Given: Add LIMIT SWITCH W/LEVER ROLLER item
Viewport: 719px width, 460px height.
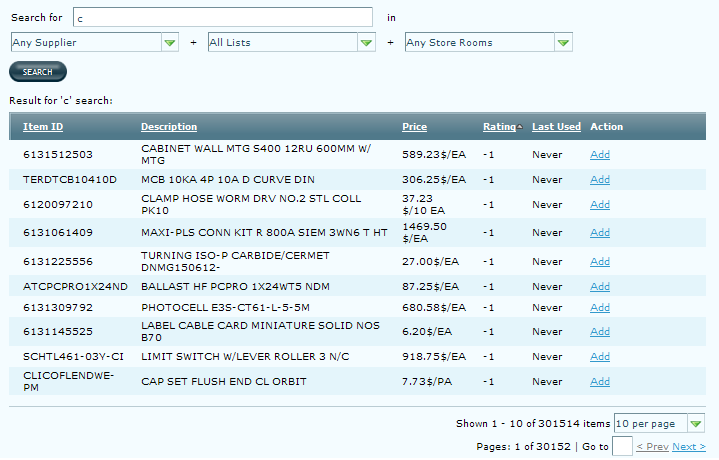Looking at the screenshot, I should tap(600, 357).
